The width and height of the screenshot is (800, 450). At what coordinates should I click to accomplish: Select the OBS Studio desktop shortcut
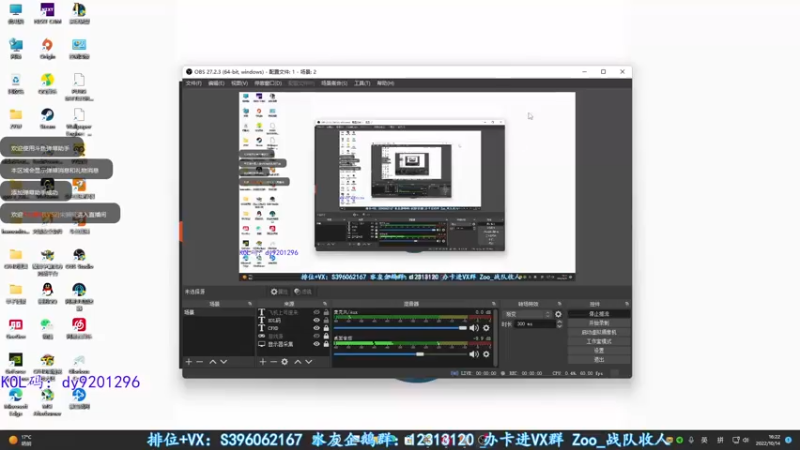(79, 259)
